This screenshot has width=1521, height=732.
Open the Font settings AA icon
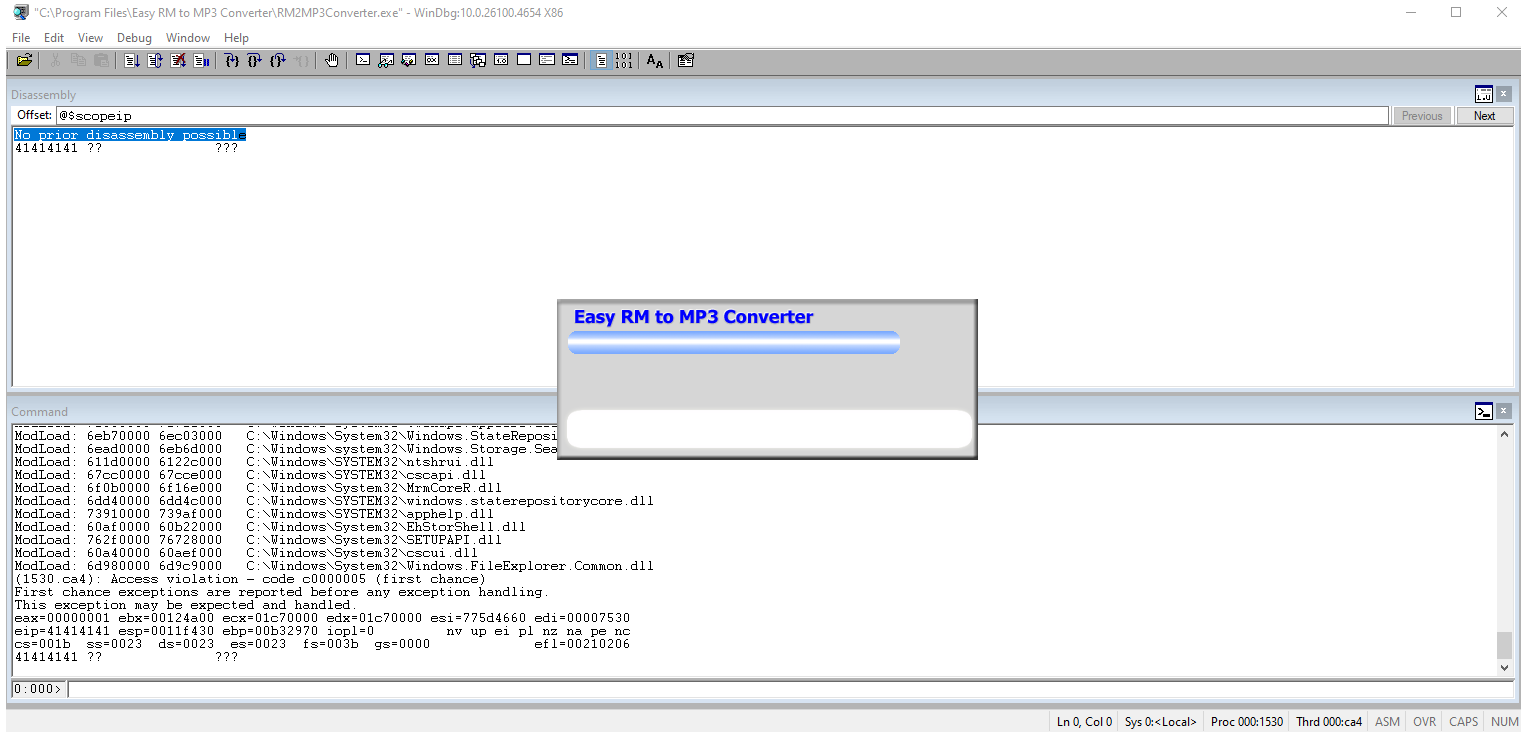[654, 61]
